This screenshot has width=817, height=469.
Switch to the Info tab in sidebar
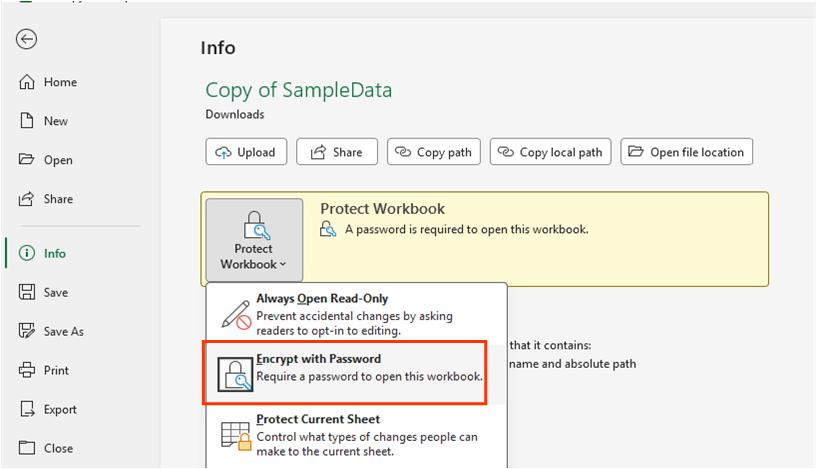pos(54,253)
